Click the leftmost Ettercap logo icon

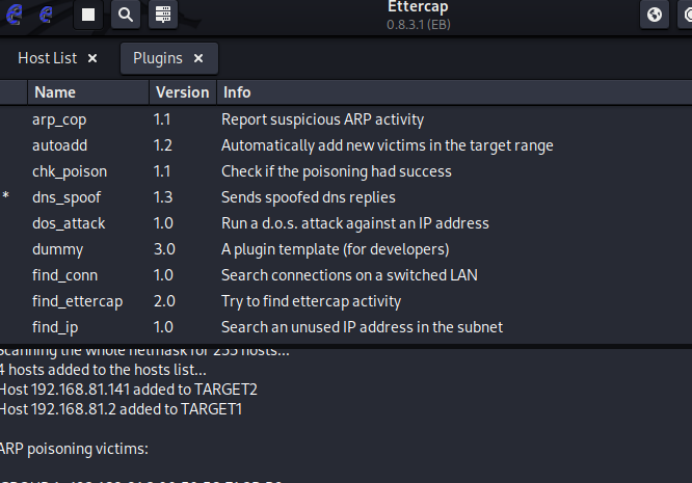[x=16, y=14]
